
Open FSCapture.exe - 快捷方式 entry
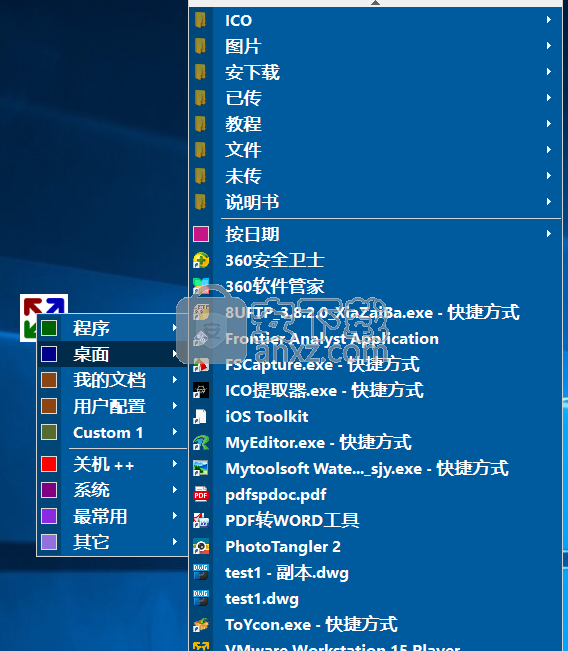coord(375,365)
